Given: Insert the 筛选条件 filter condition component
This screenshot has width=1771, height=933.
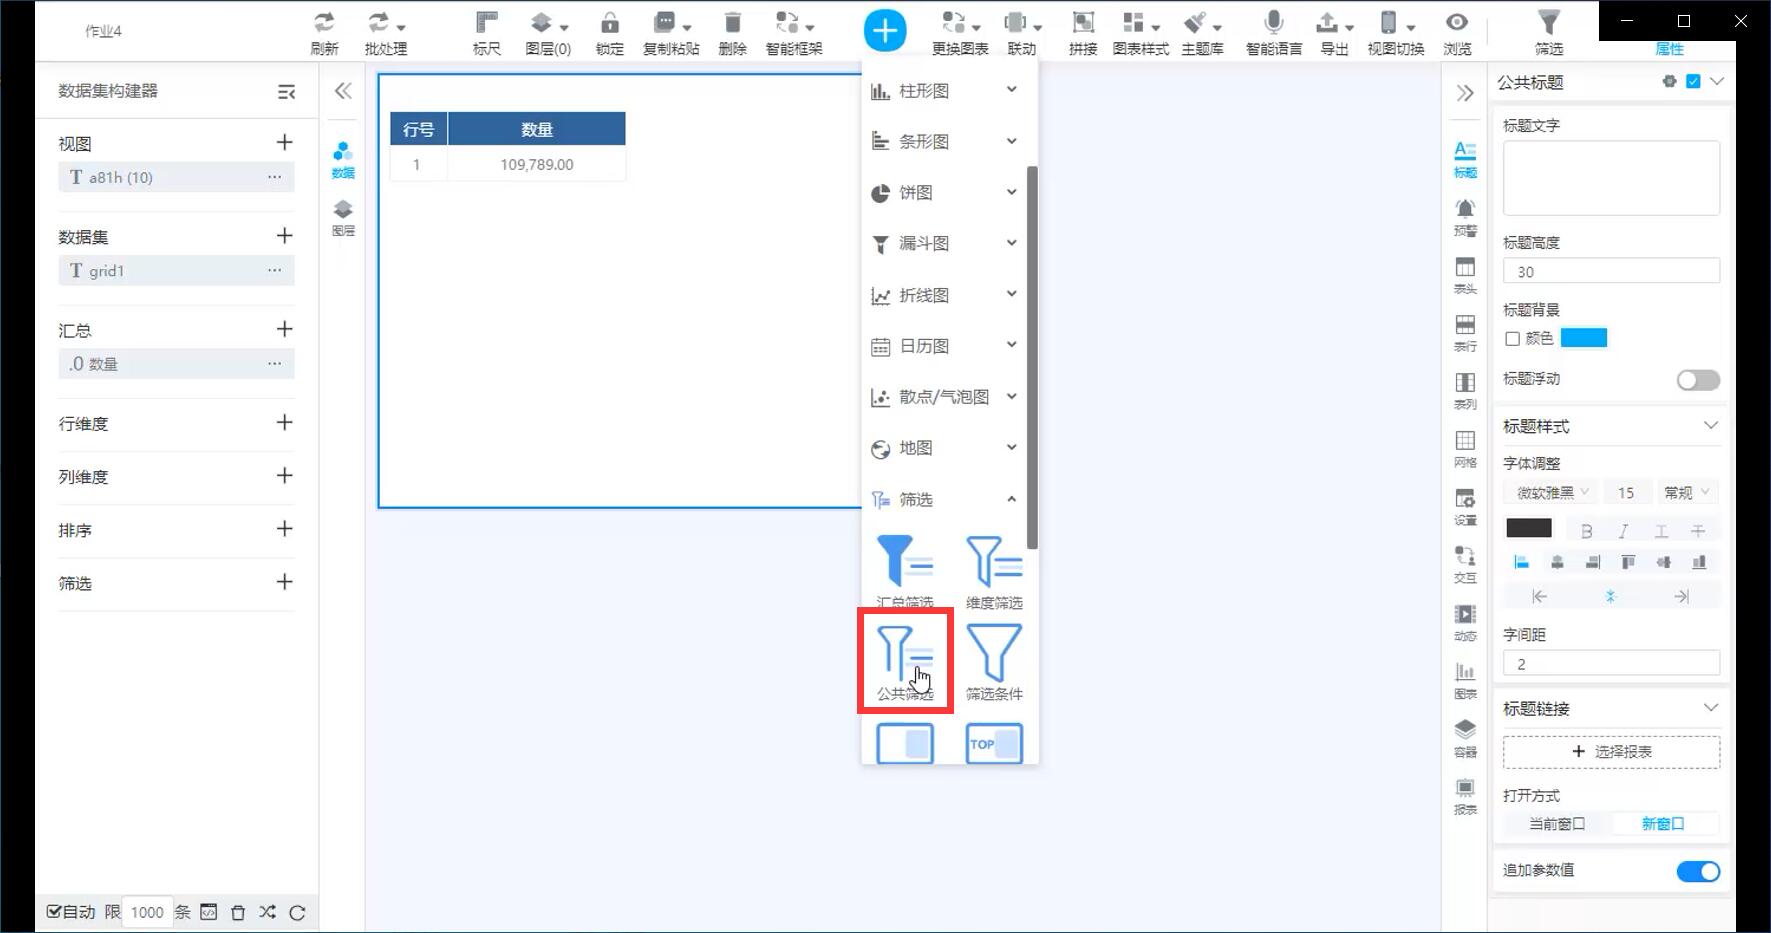Looking at the screenshot, I should pos(994,661).
